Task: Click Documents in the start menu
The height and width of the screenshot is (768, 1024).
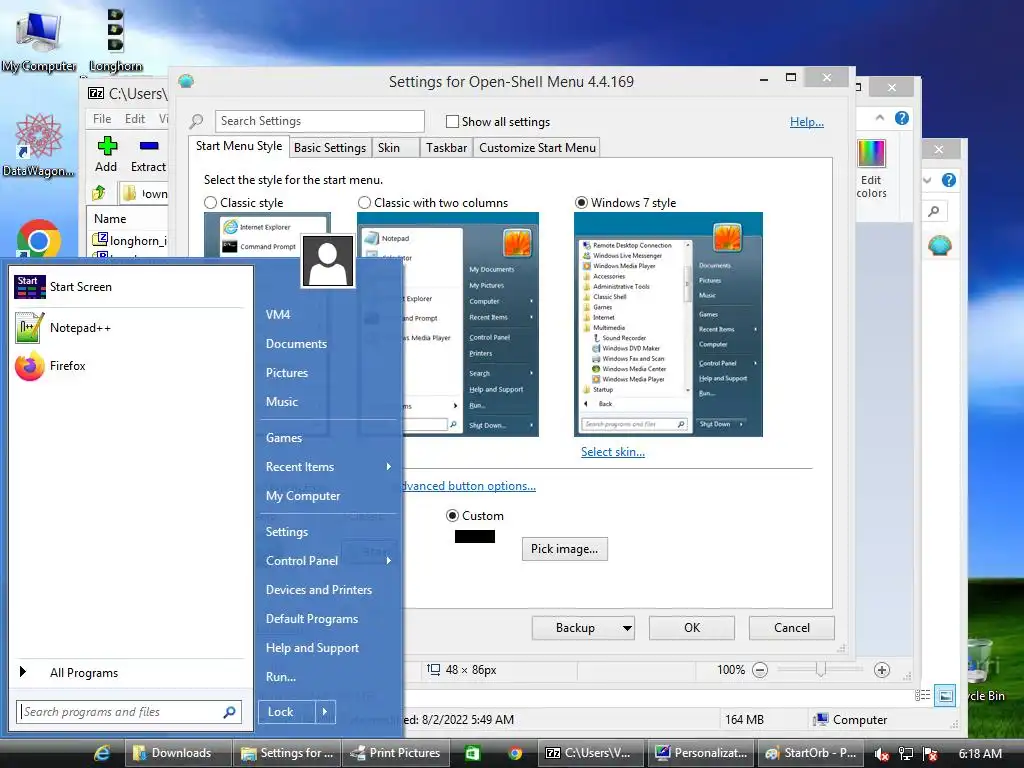Action: tap(296, 344)
